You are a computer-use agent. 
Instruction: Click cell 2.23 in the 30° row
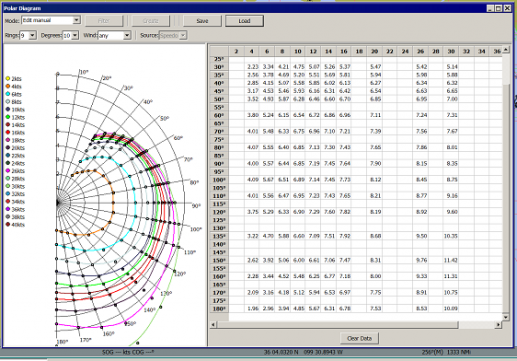pos(252,67)
